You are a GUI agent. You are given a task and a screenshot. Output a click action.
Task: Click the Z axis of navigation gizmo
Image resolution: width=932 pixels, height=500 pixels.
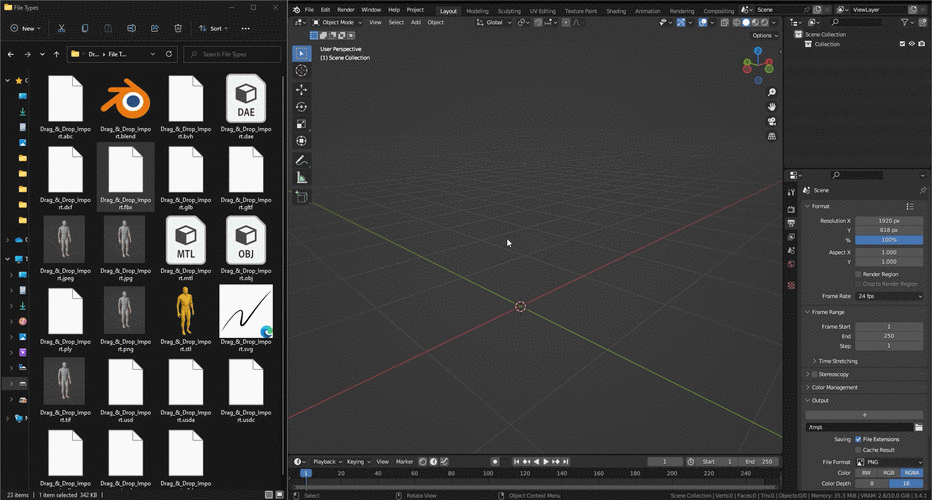758,51
